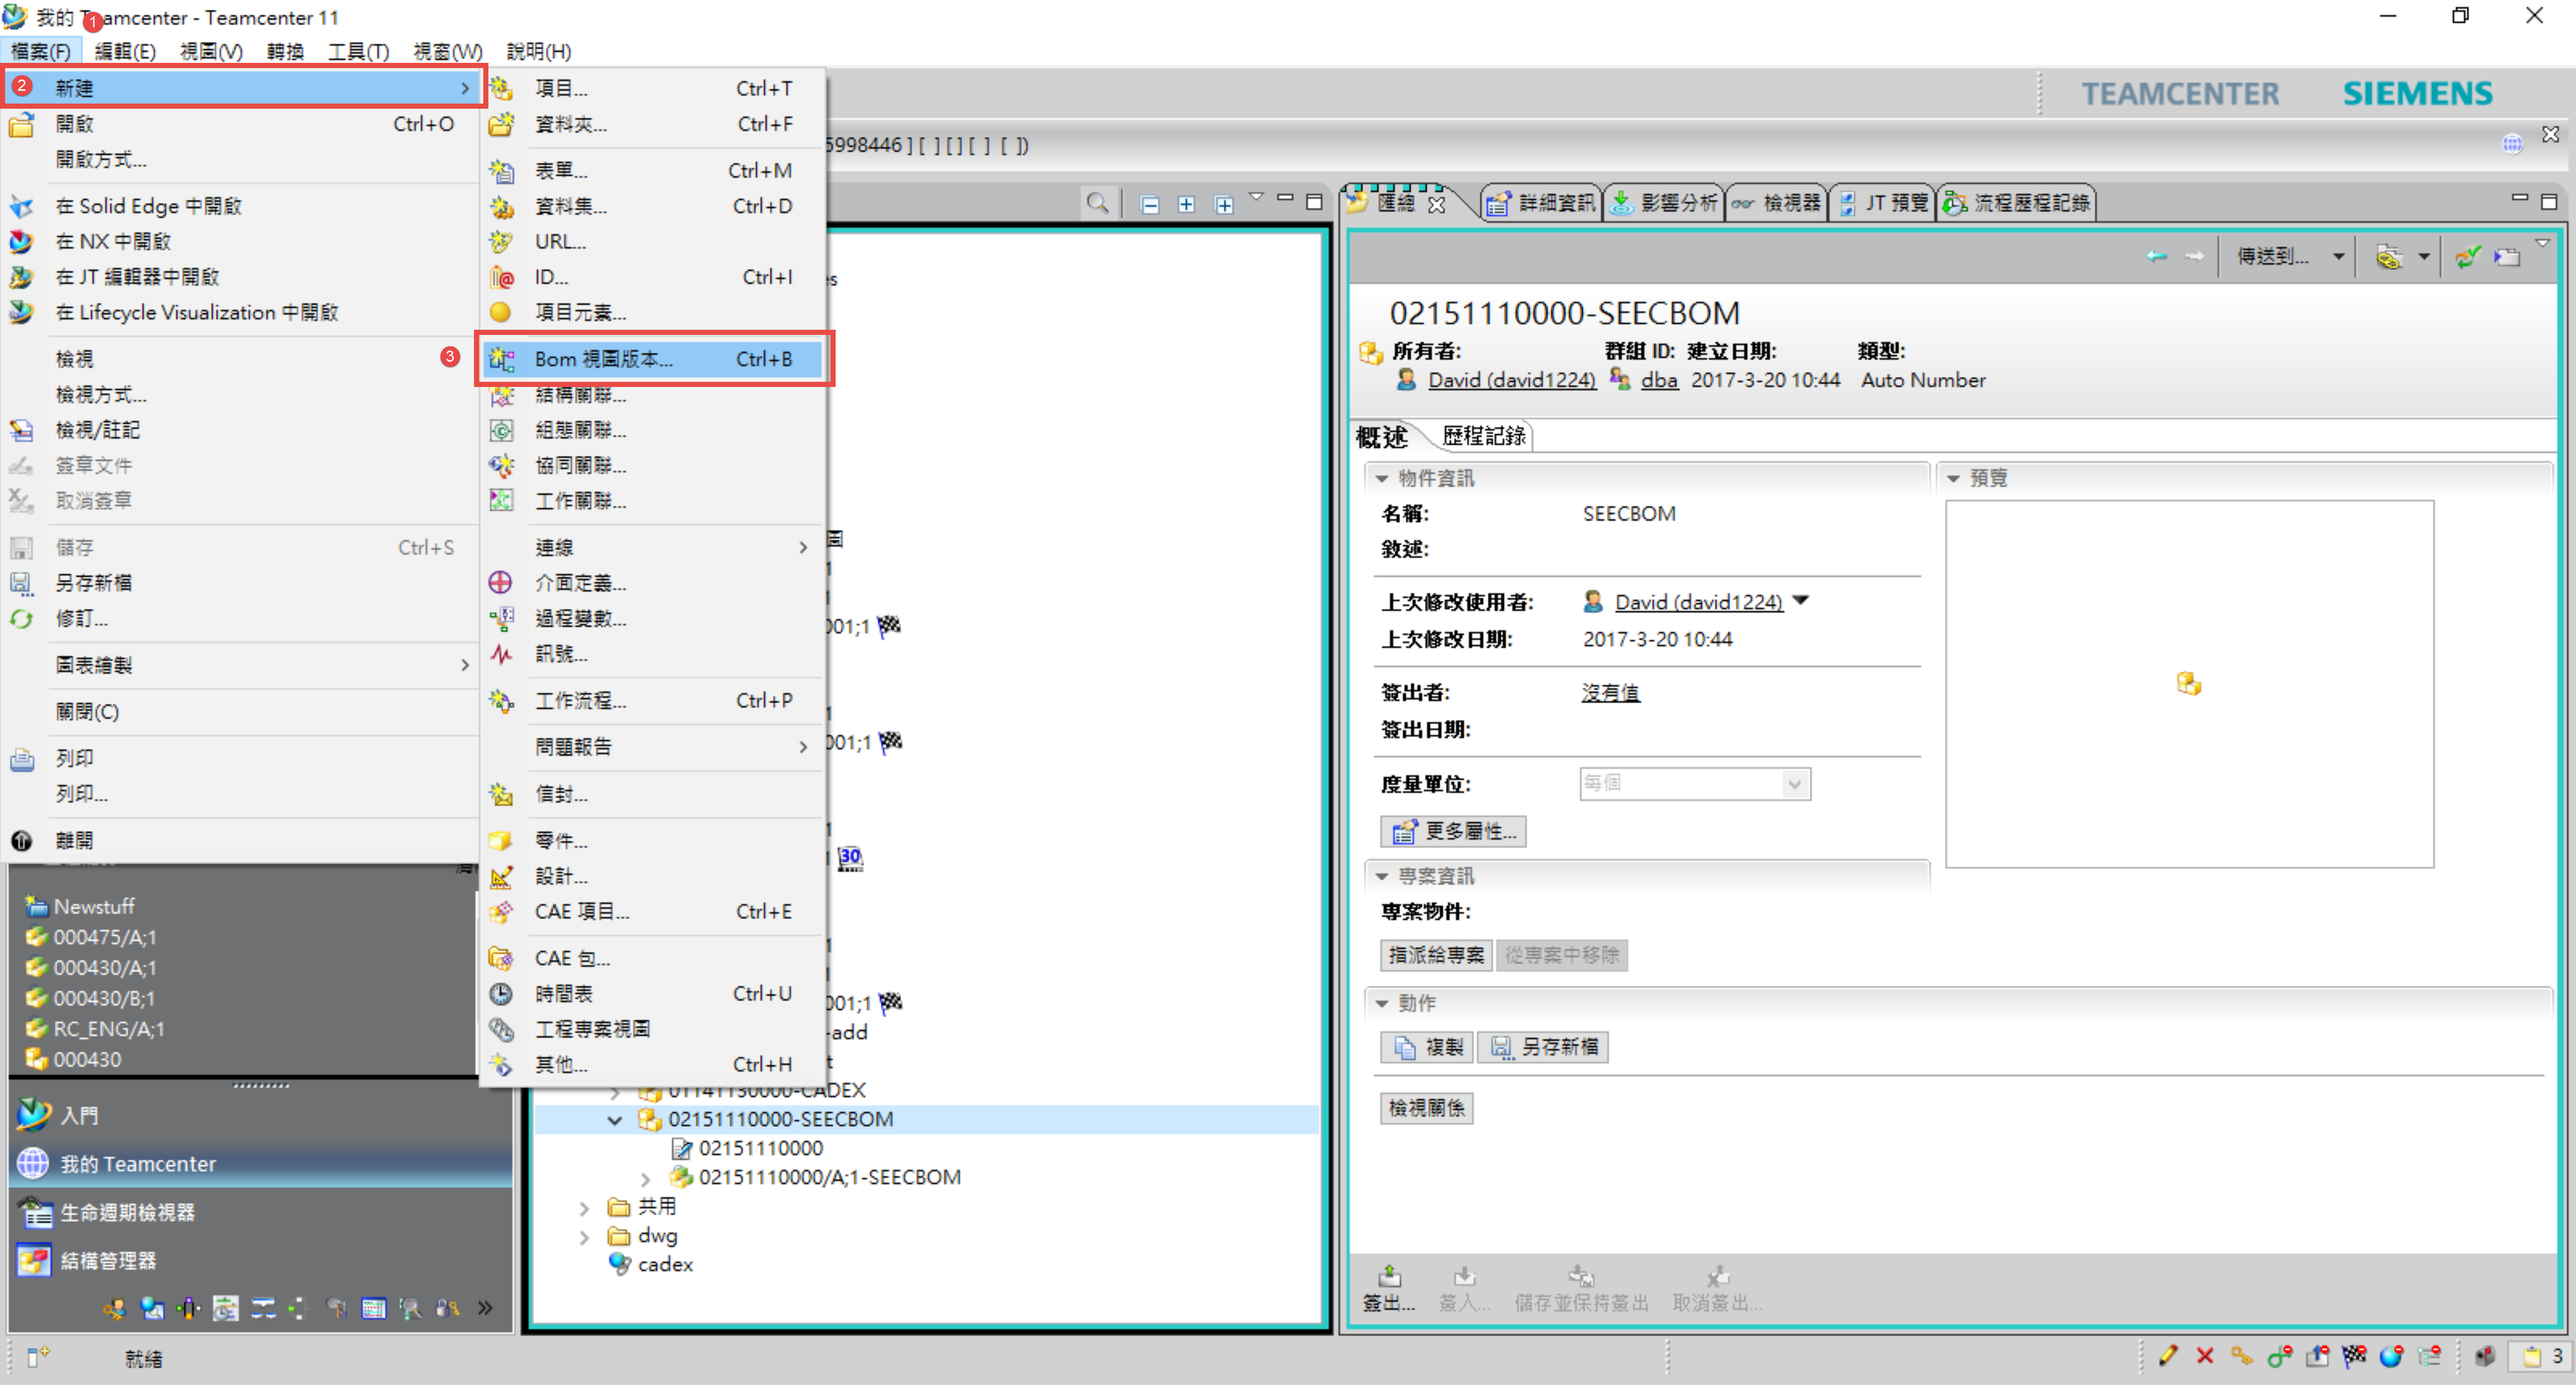
Task: Click the collapse-all minus icon in tree toolbar
Action: coord(1150,205)
